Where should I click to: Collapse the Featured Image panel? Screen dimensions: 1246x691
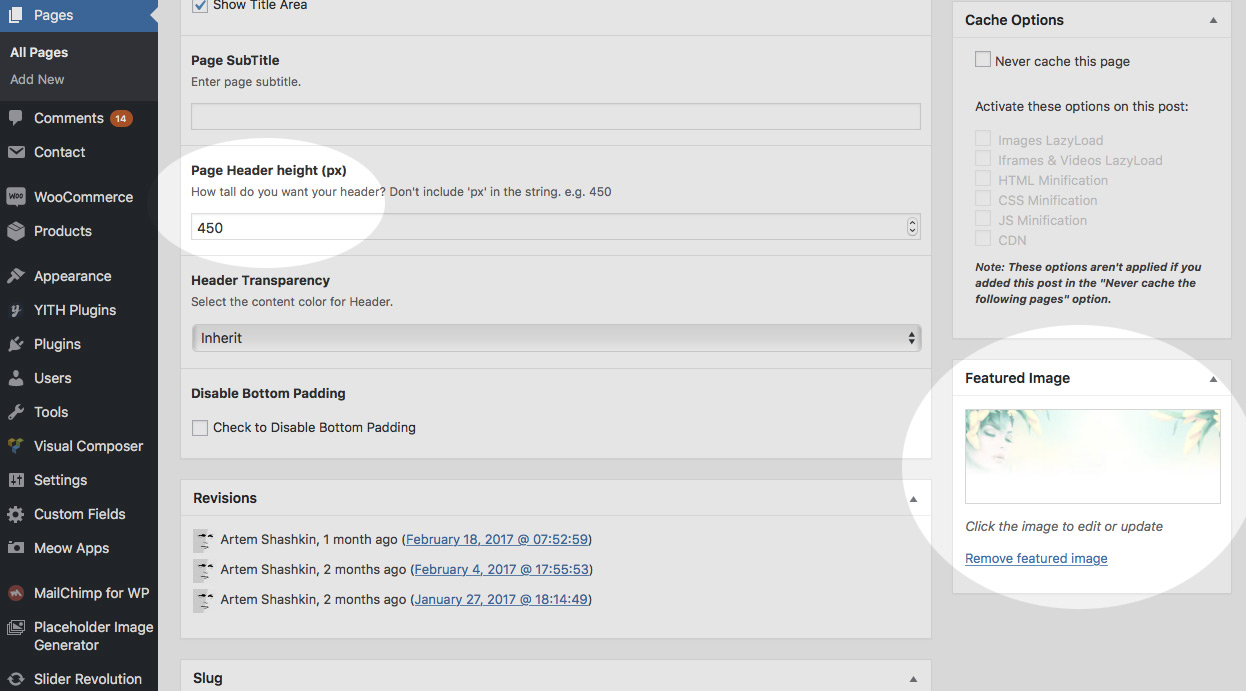point(1213,379)
